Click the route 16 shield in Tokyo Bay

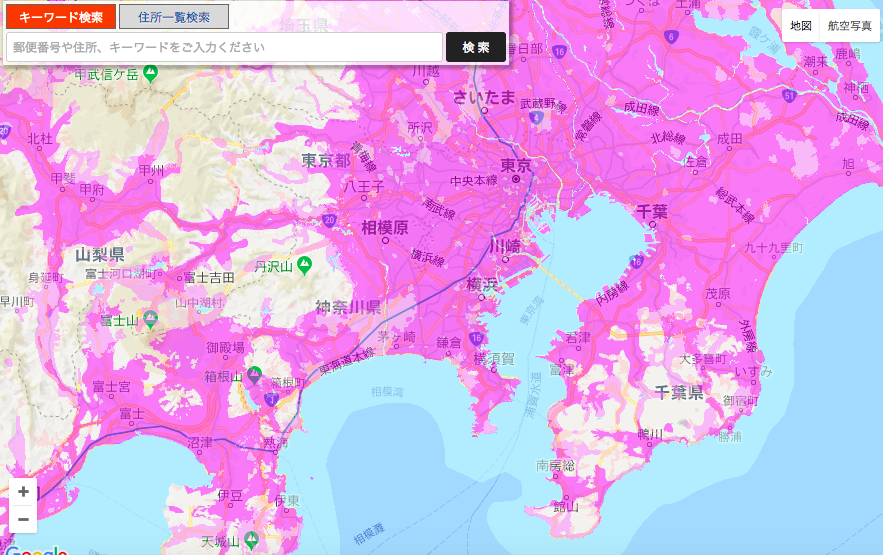click(637, 261)
